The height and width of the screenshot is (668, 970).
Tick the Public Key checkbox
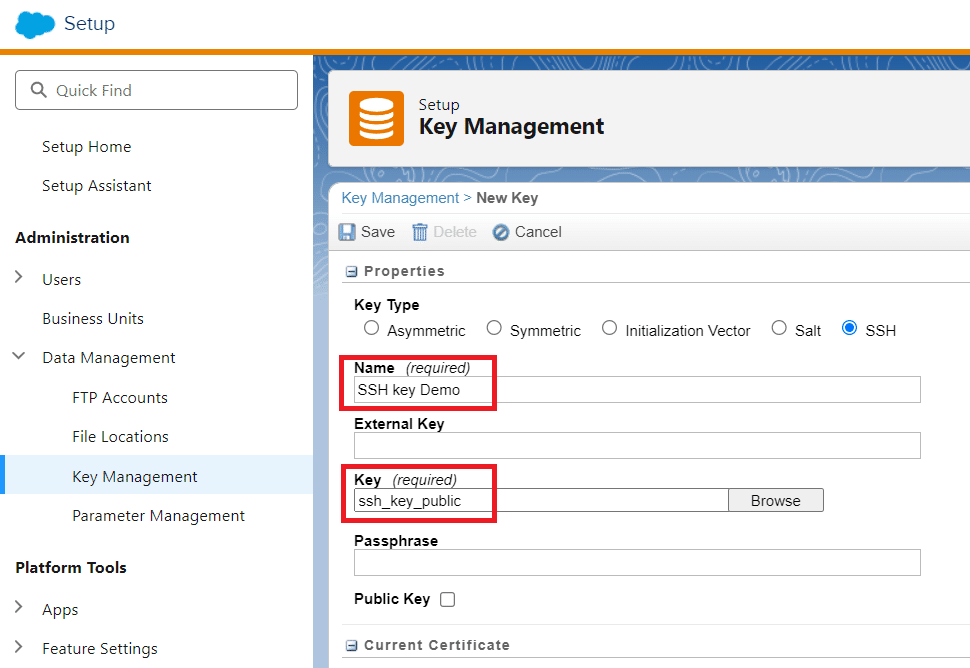447,599
